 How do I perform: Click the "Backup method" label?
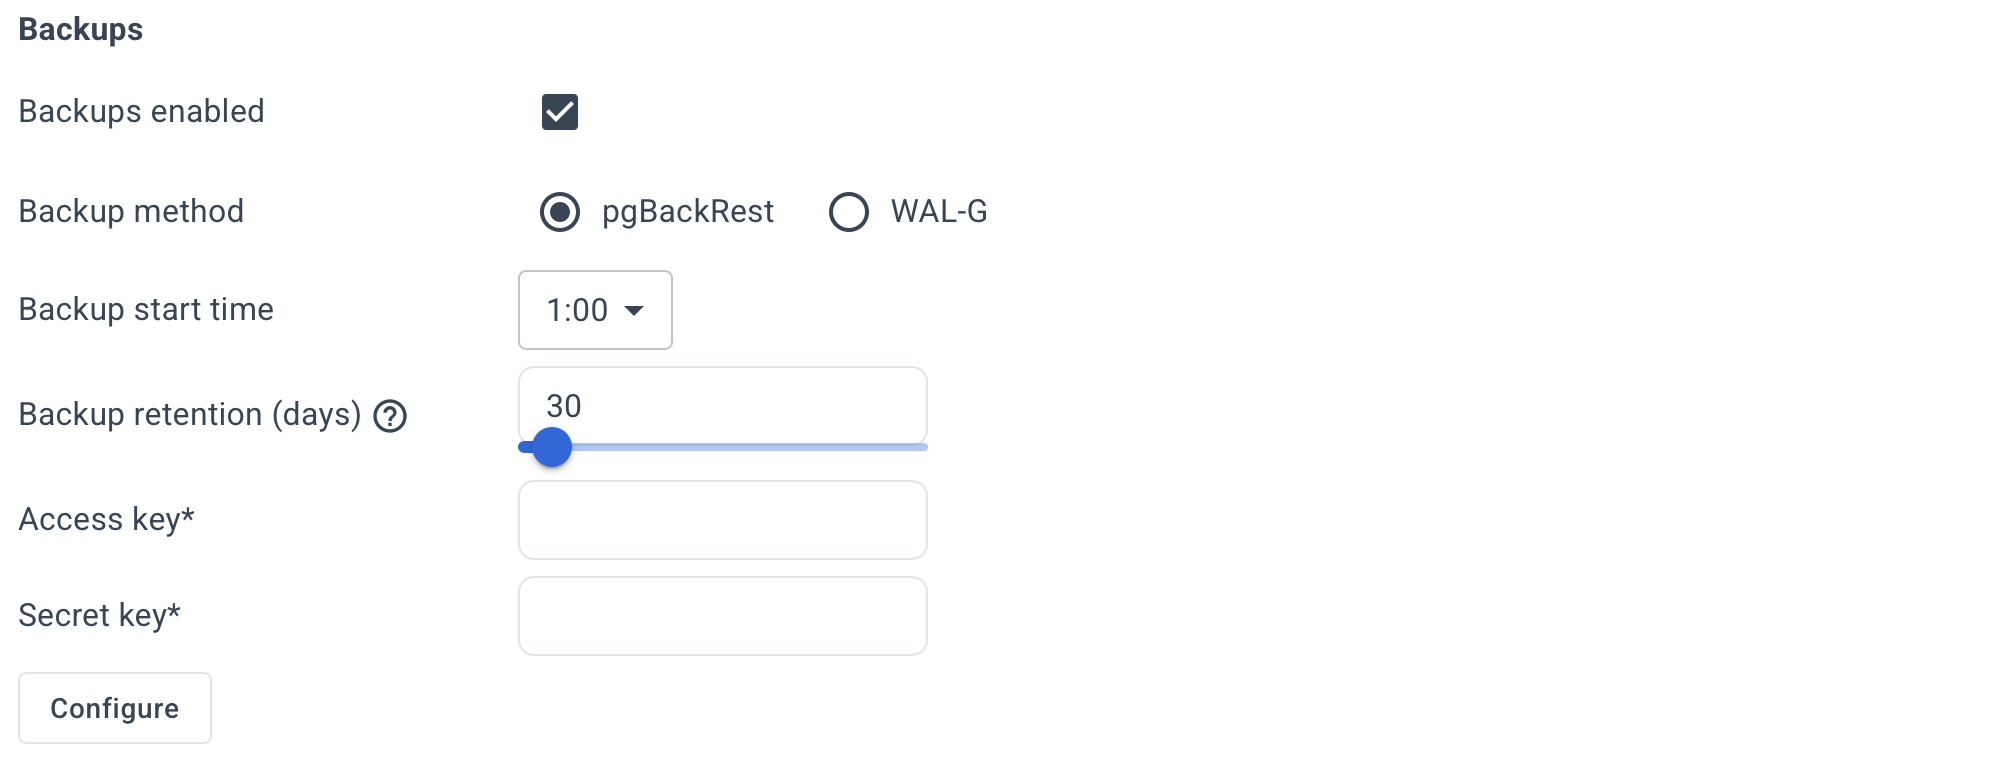coord(131,211)
